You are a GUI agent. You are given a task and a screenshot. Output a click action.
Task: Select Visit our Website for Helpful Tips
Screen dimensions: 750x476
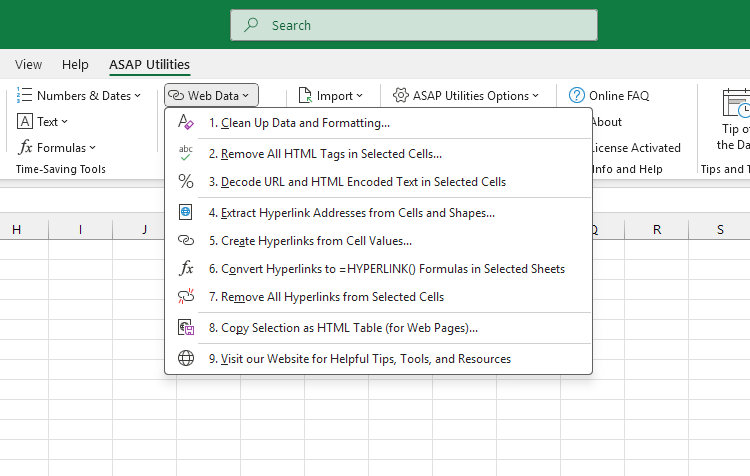pos(359,359)
